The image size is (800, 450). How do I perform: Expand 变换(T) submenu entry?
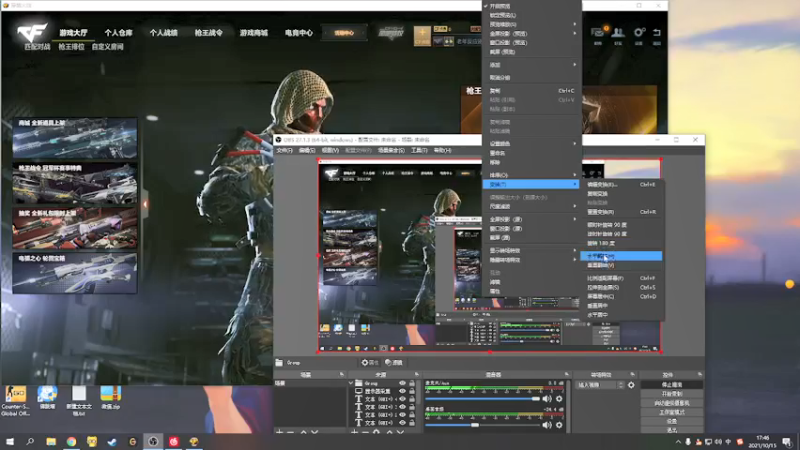tap(531, 184)
